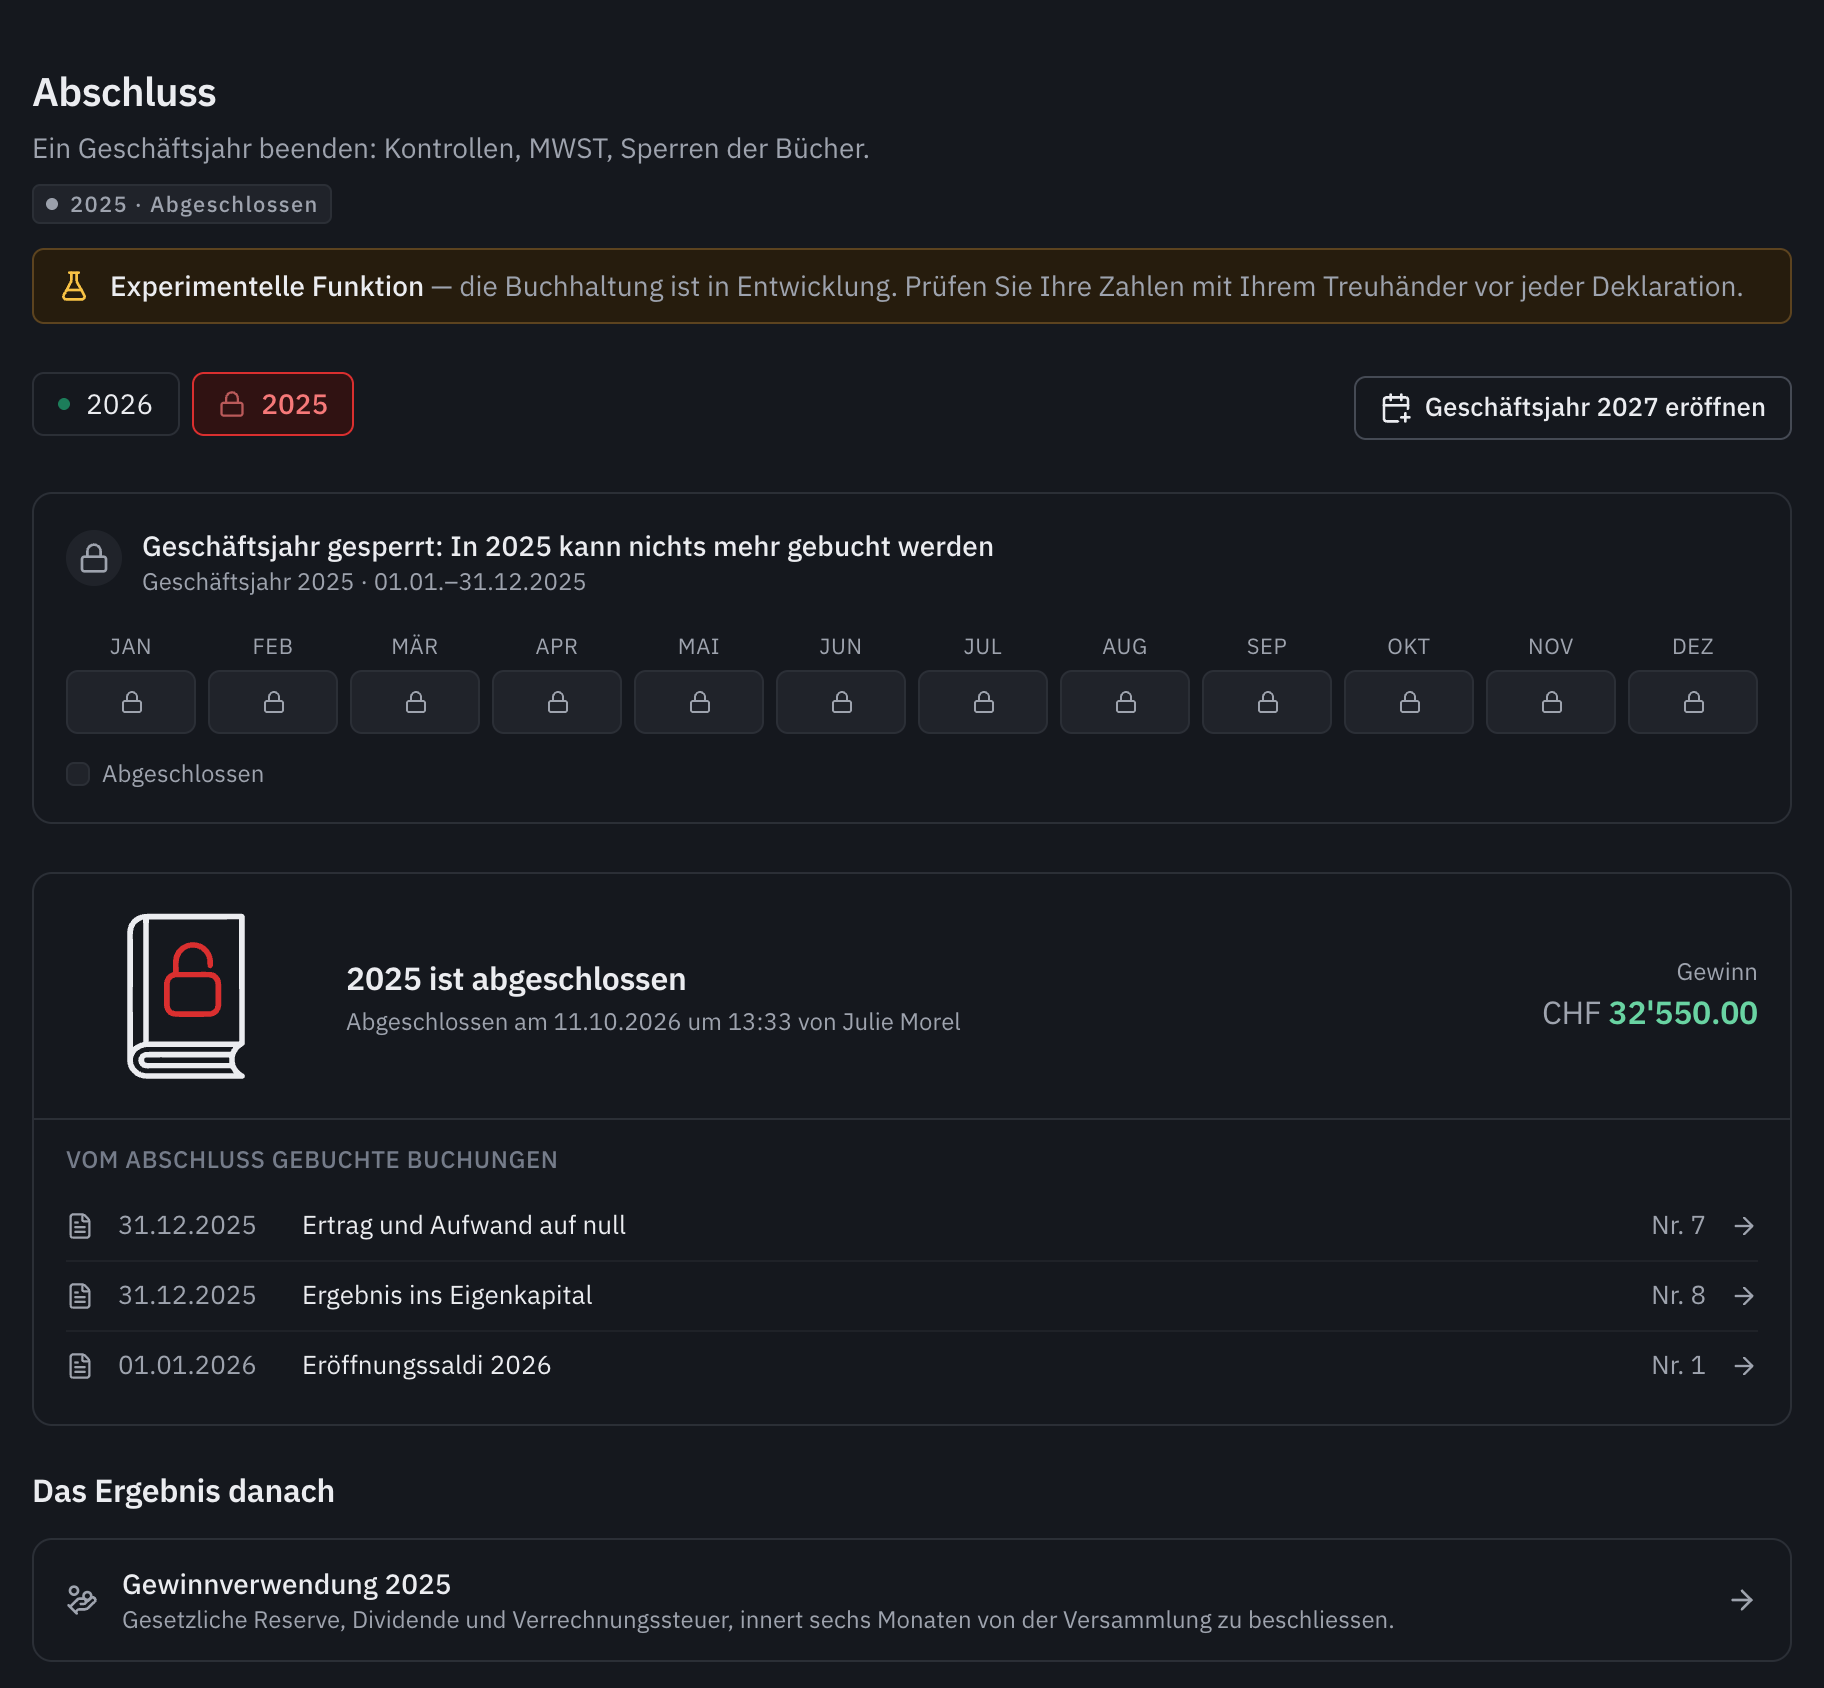1824x1688 pixels.
Task: Click the 'Geschäftsjahr 2025 · 01.01.–31.12.2025' text
Action: click(x=364, y=582)
